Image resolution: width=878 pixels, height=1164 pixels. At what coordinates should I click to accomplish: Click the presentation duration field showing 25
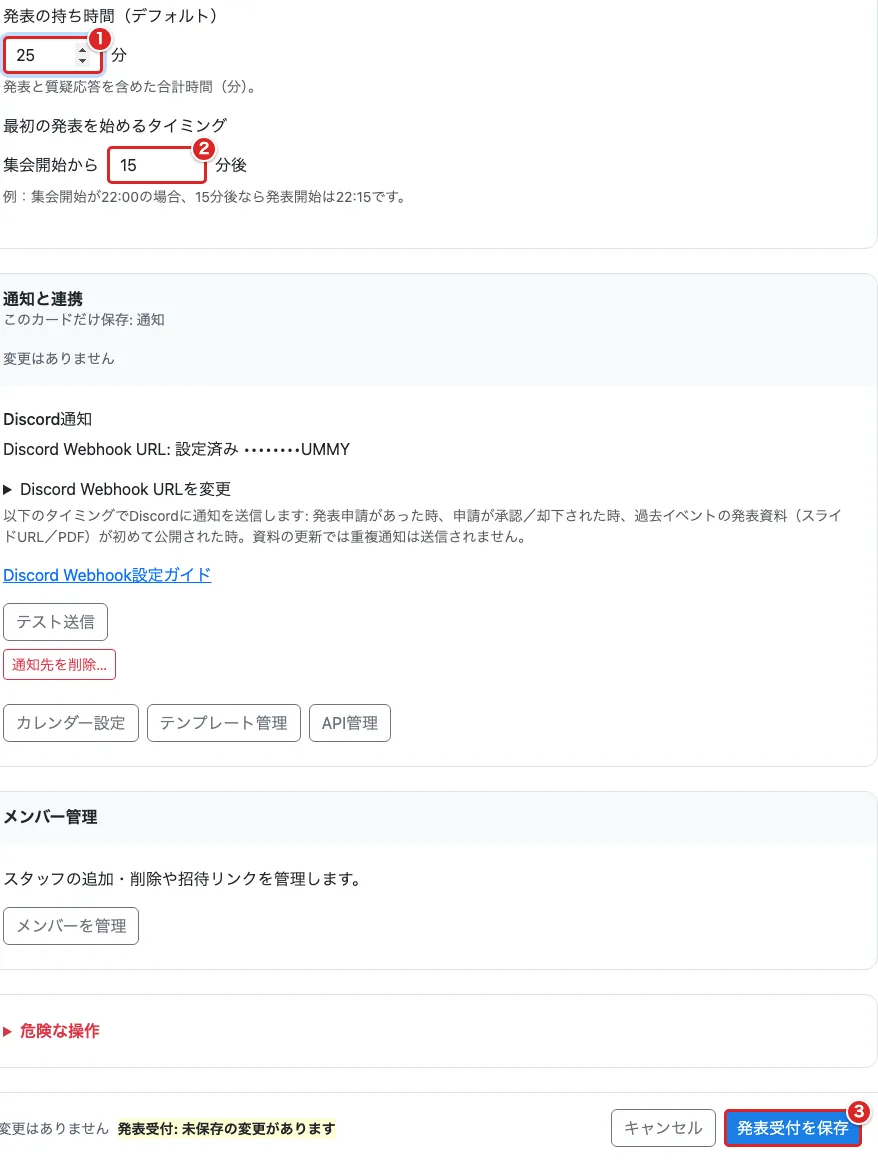pos(52,55)
